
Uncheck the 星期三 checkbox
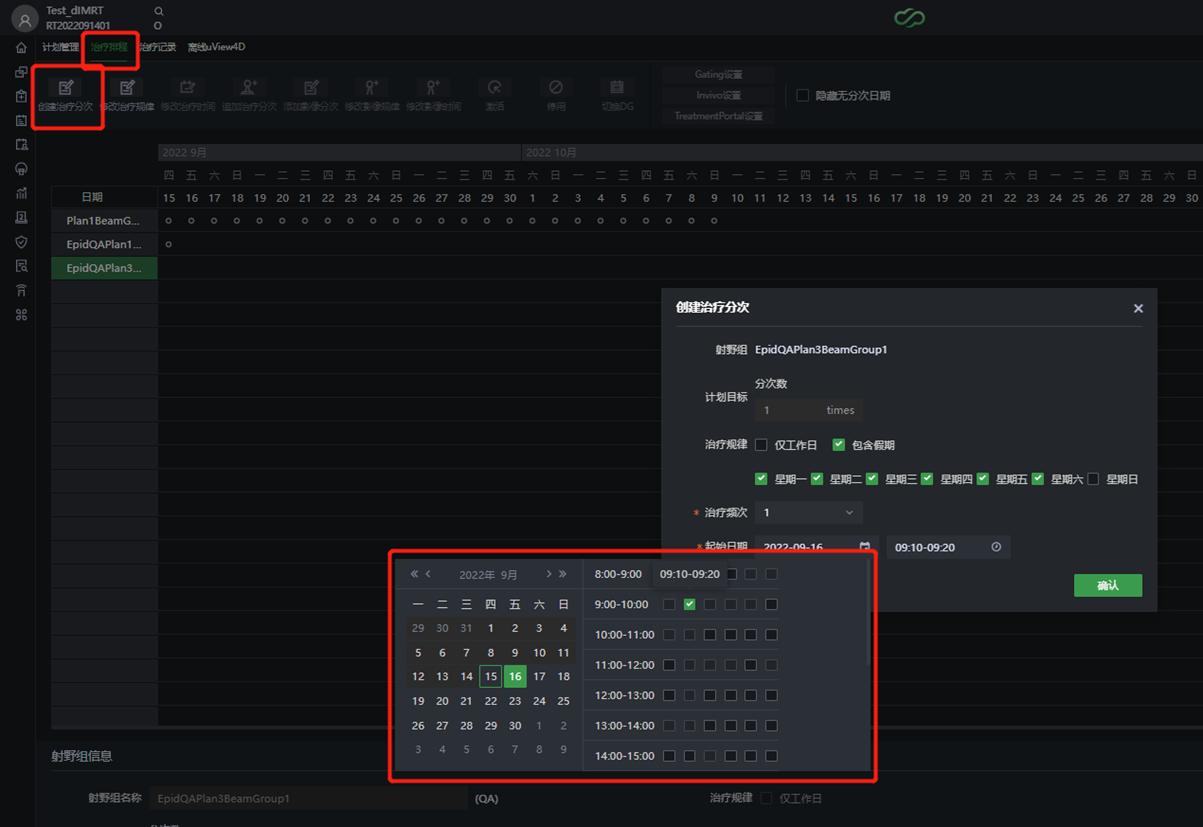[872, 479]
